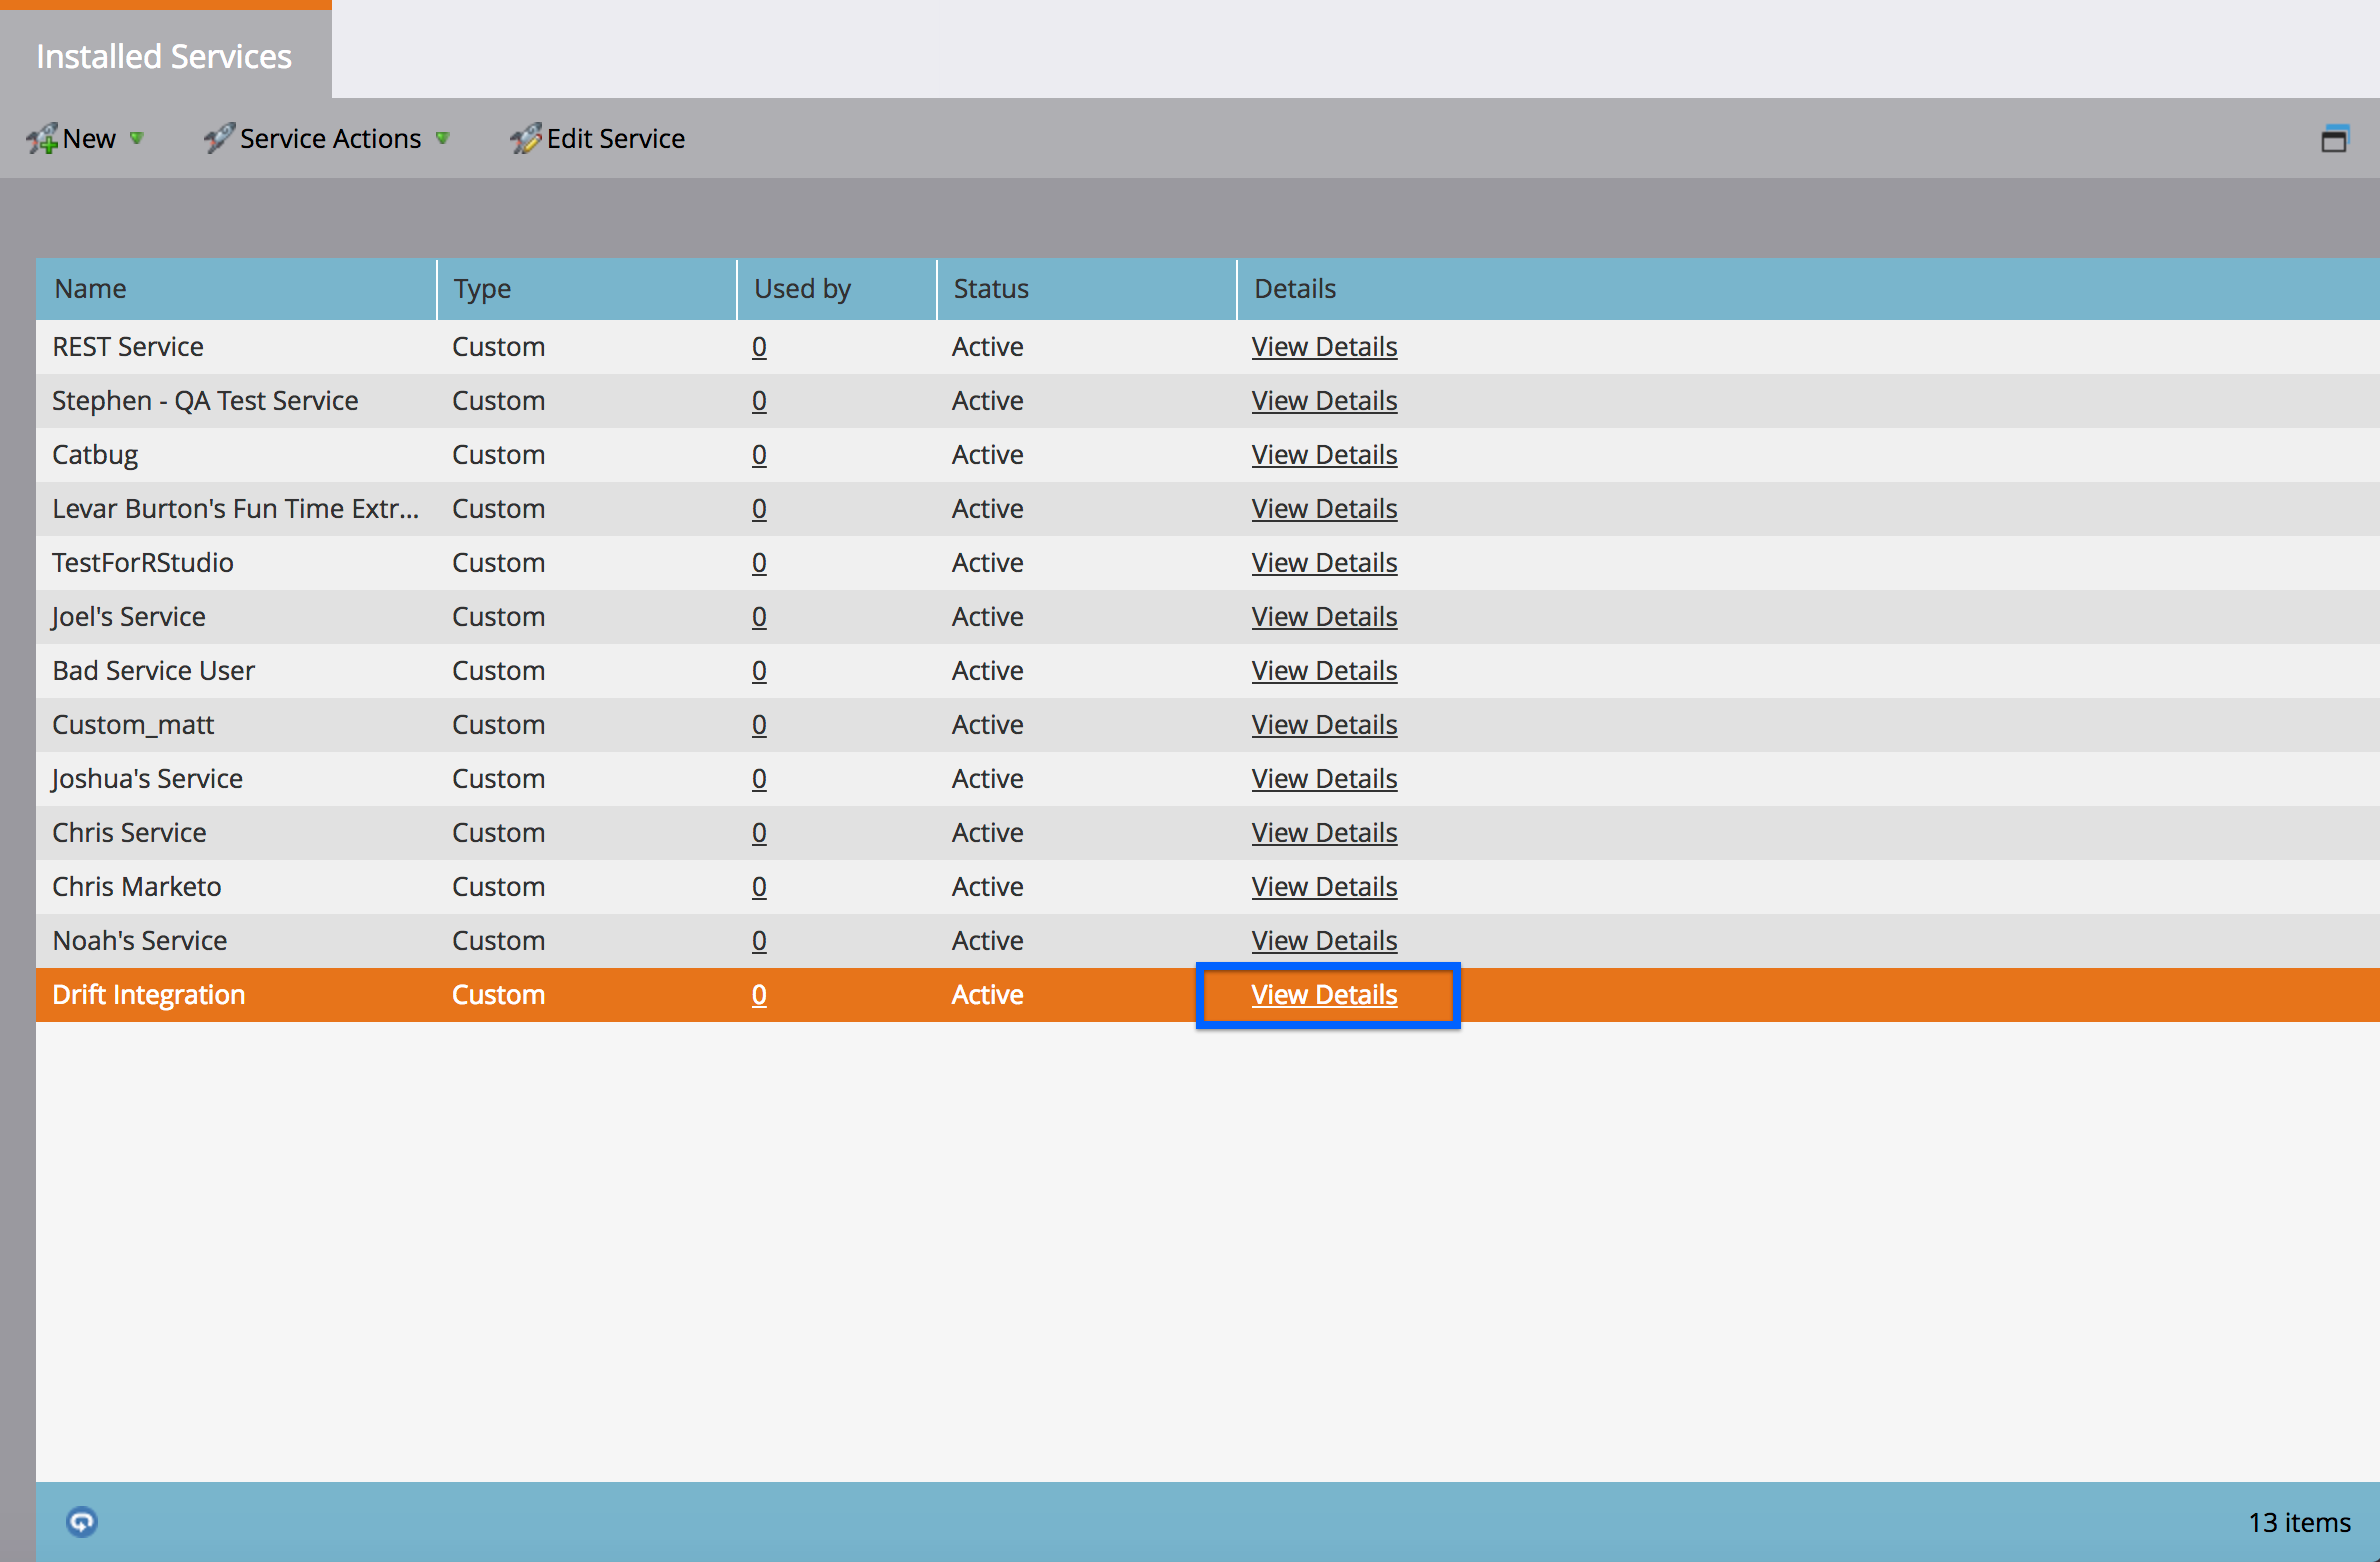Click the Edit Service button label
2380x1562 pixels.
[616, 139]
